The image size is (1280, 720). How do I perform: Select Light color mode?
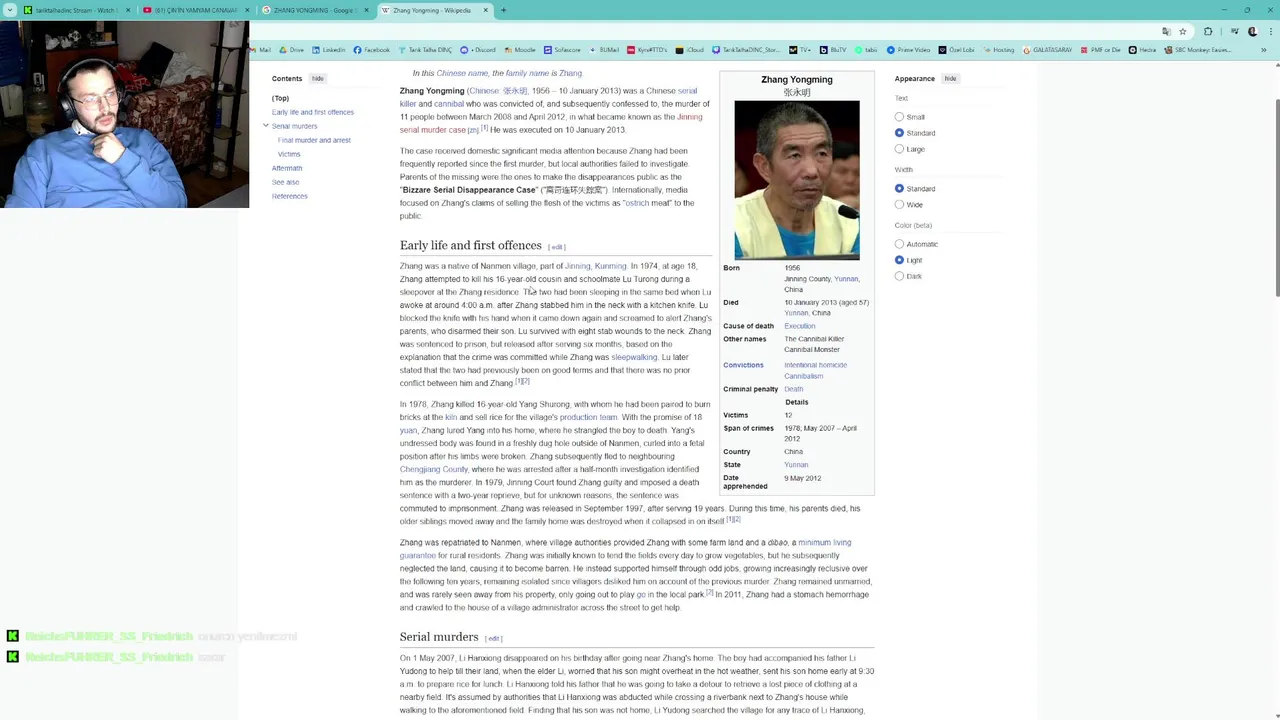(899, 260)
